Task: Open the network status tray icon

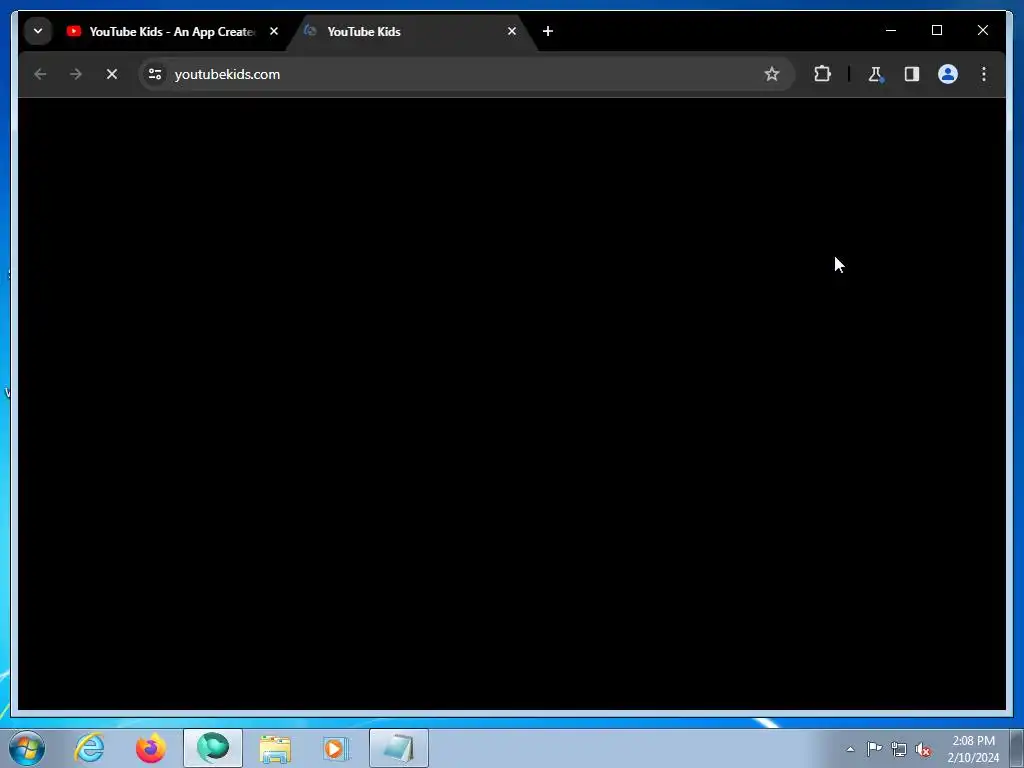Action: 899,749
